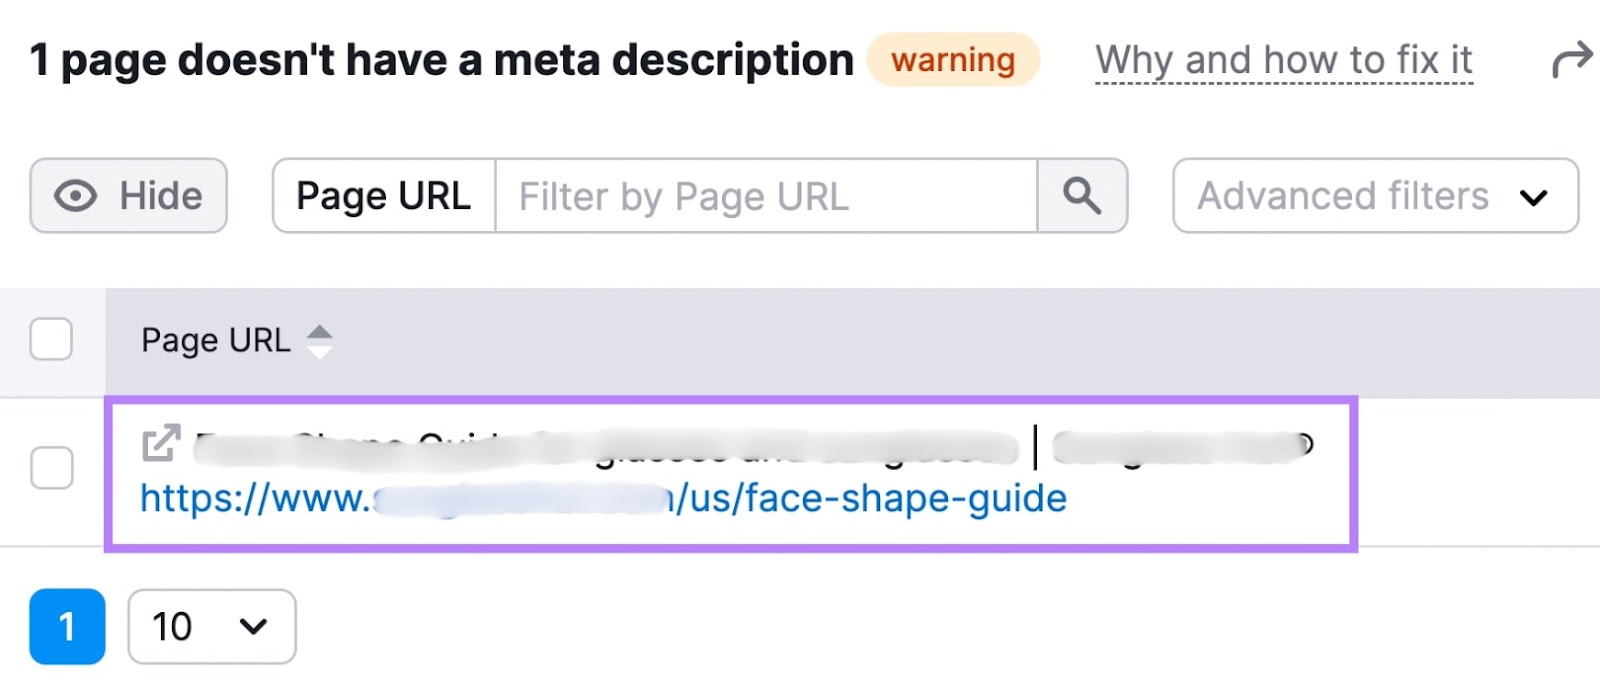This screenshot has width=1600, height=686.
Task: Open the rows-per-page 10 dropdown
Action: coord(211,627)
